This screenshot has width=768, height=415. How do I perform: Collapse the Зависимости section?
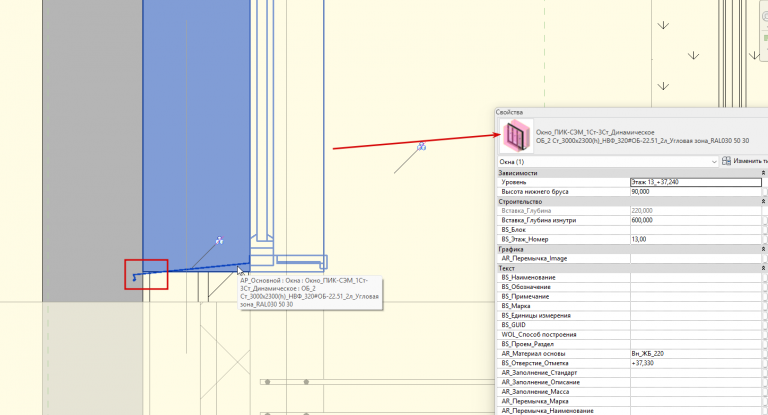point(763,173)
